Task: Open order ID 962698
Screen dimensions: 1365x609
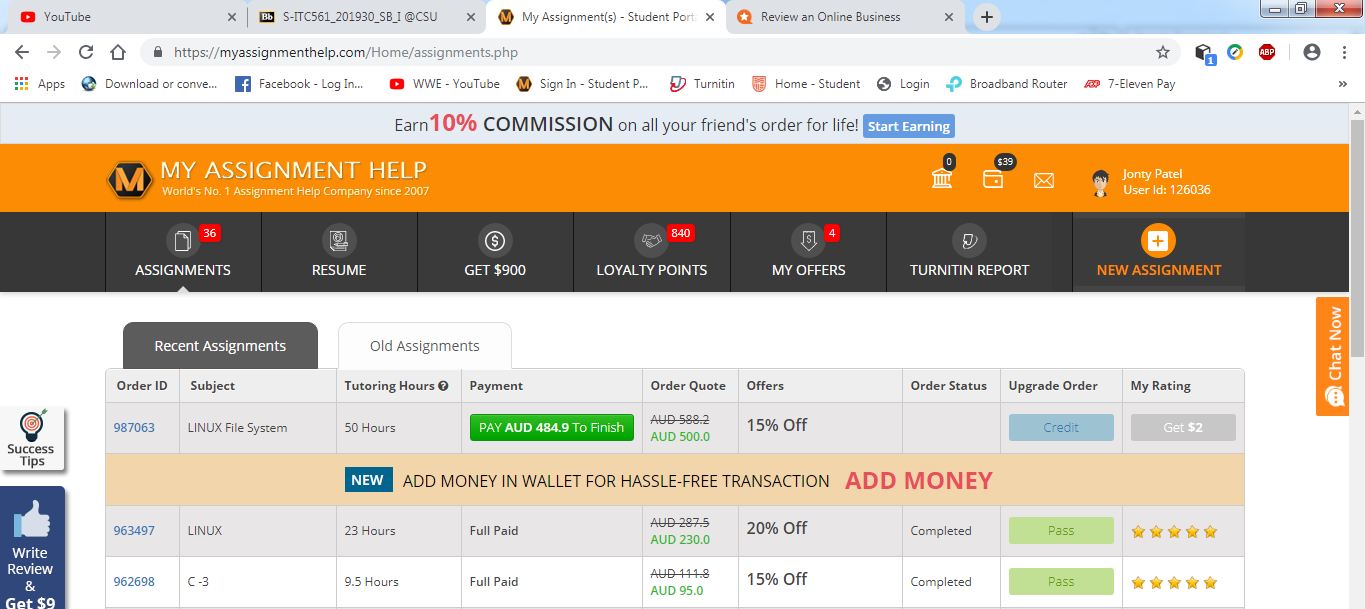Action: [x=134, y=581]
